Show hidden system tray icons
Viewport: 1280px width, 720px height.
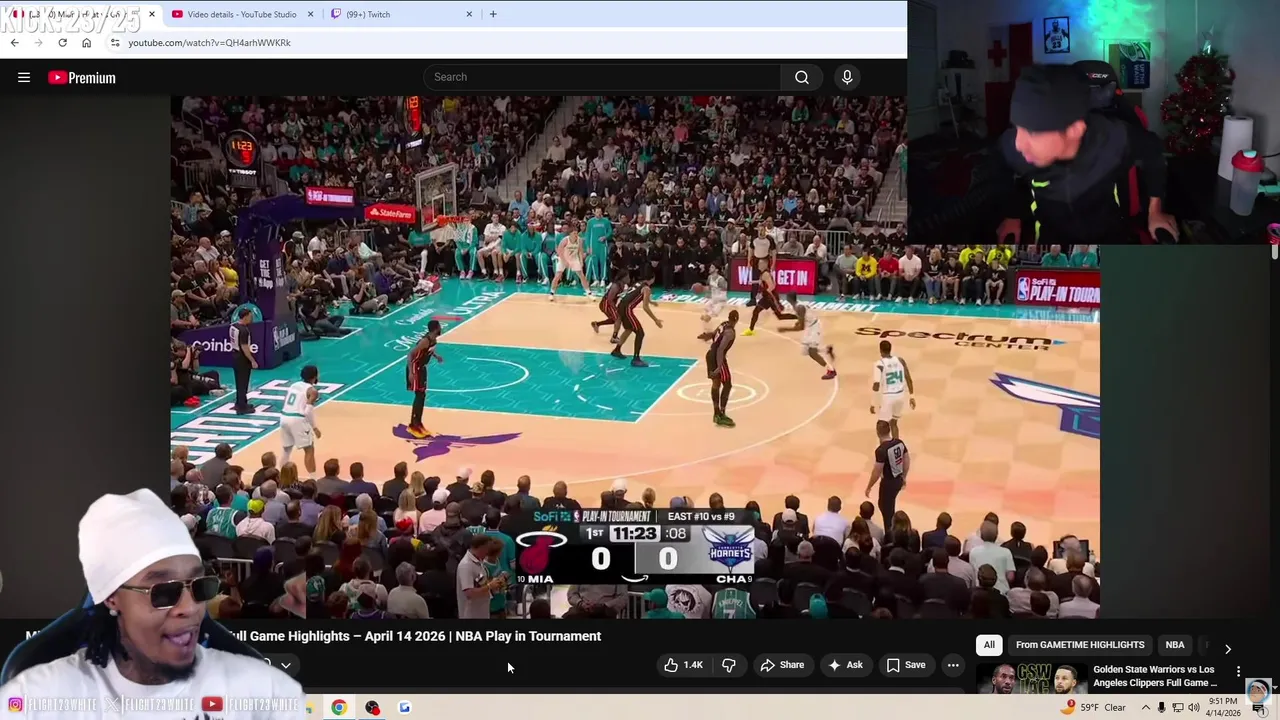pyautogui.click(x=1146, y=707)
